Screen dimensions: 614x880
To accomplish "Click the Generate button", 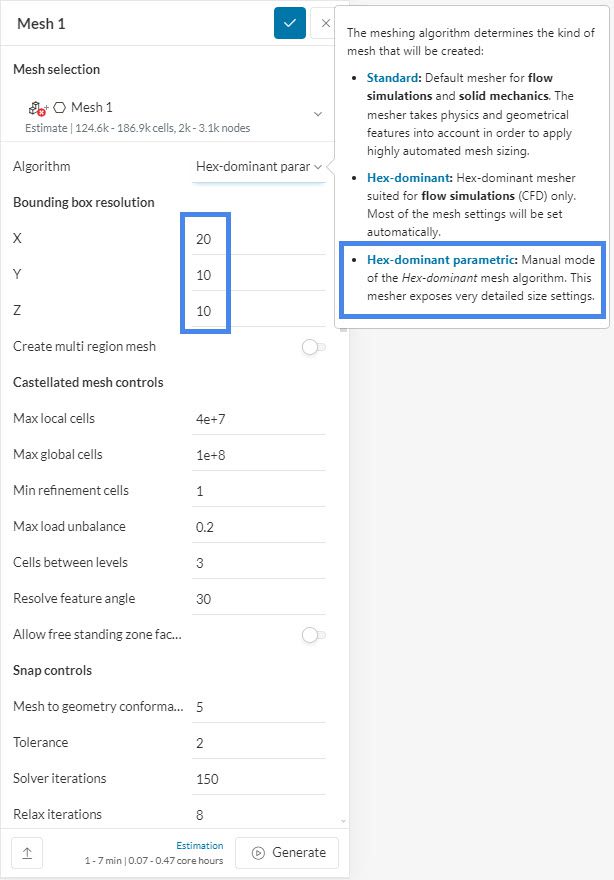I will (x=288, y=853).
